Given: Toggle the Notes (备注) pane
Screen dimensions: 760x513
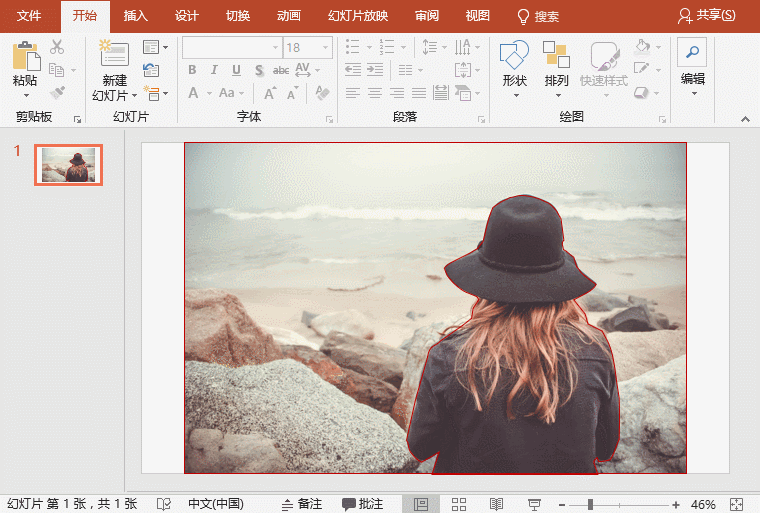Looking at the screenshot, I should coord(301,504).
